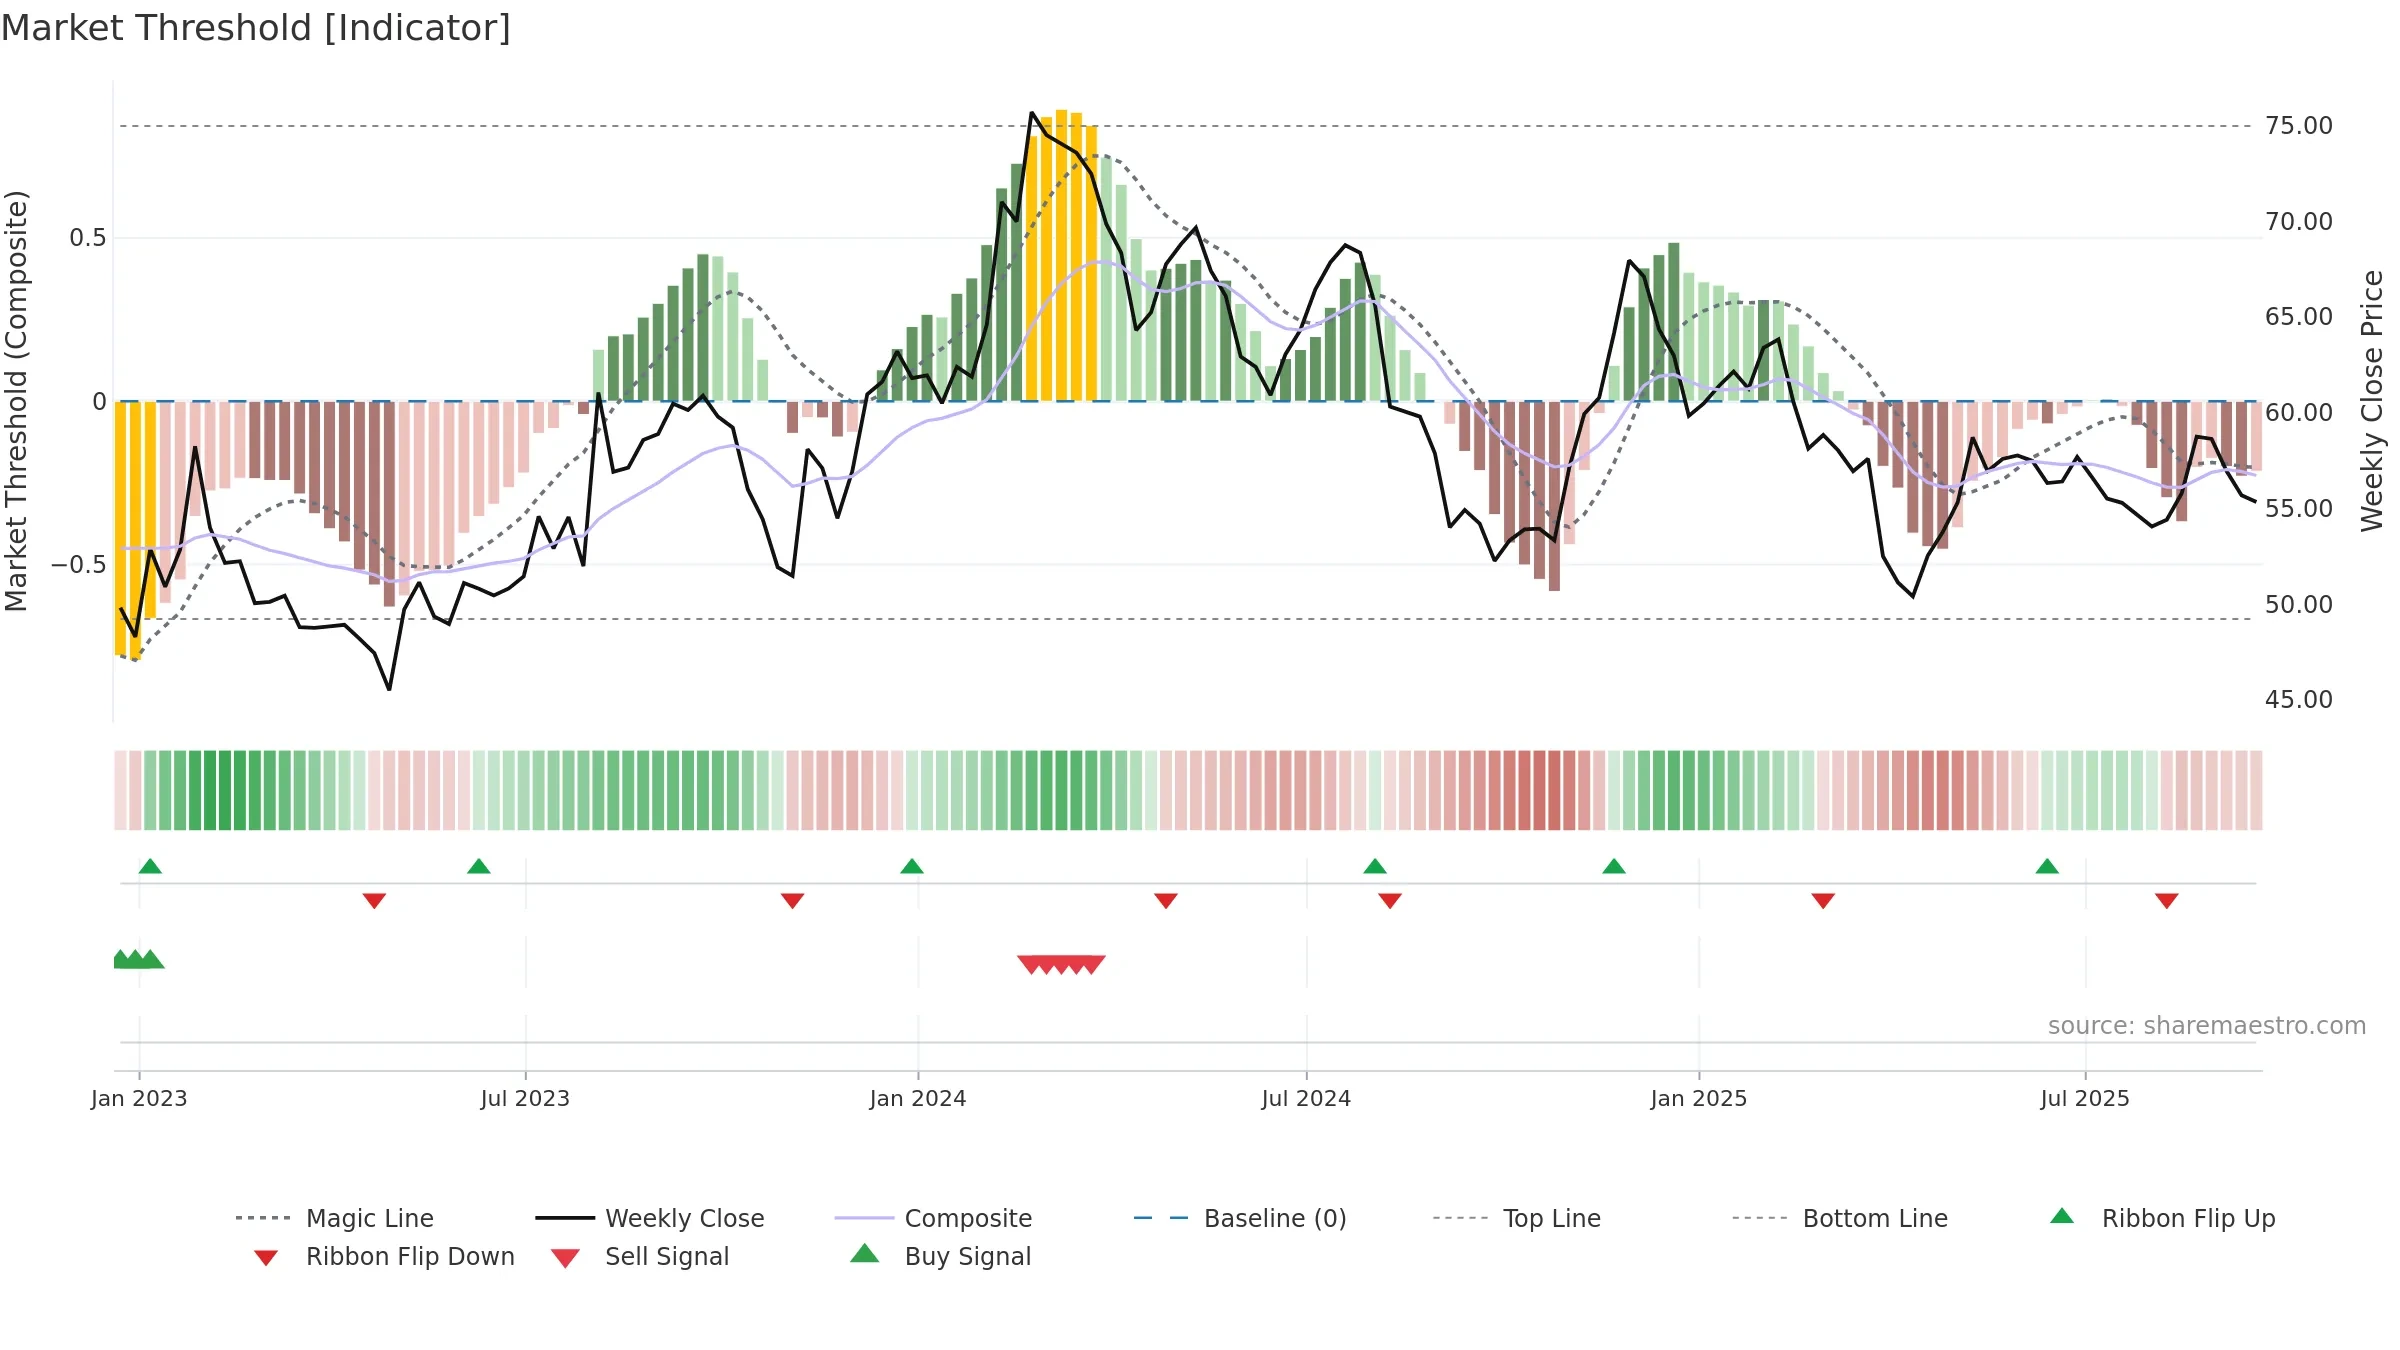The height and width of the screenshot is (1350, 2400).
Task: Toggle the Ribbon Flip Down legend entry
Action: (385, 1256)
